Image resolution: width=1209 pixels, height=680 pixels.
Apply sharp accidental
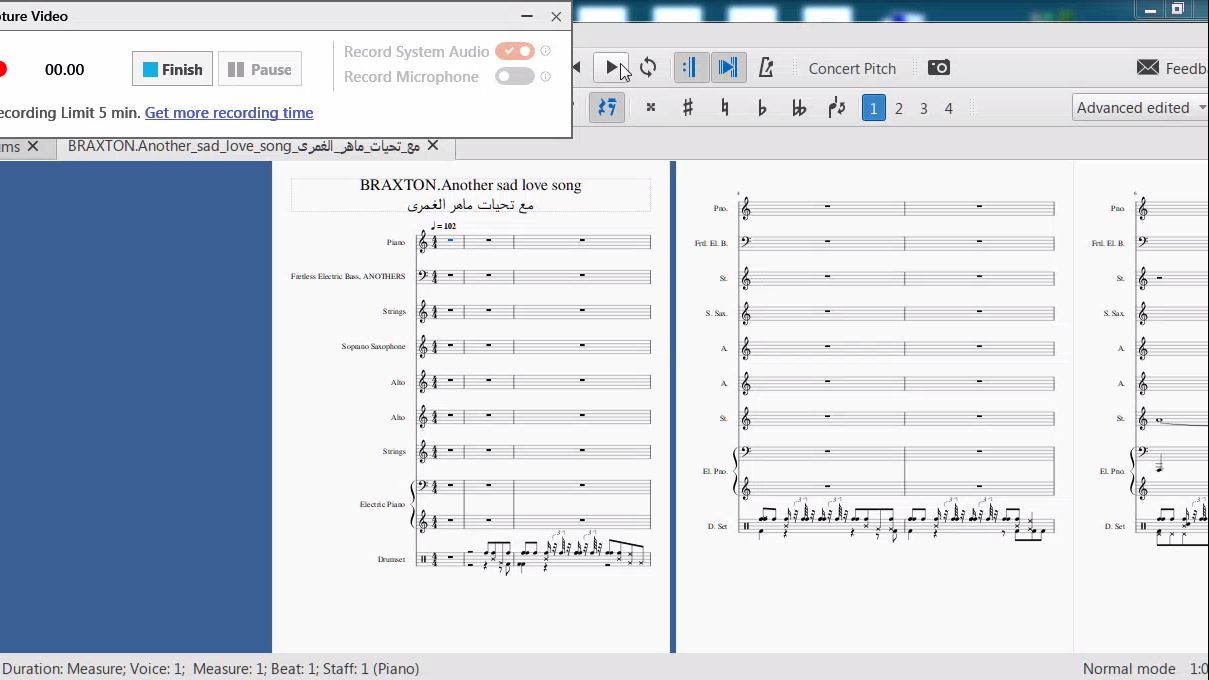(x=688, y=108)
